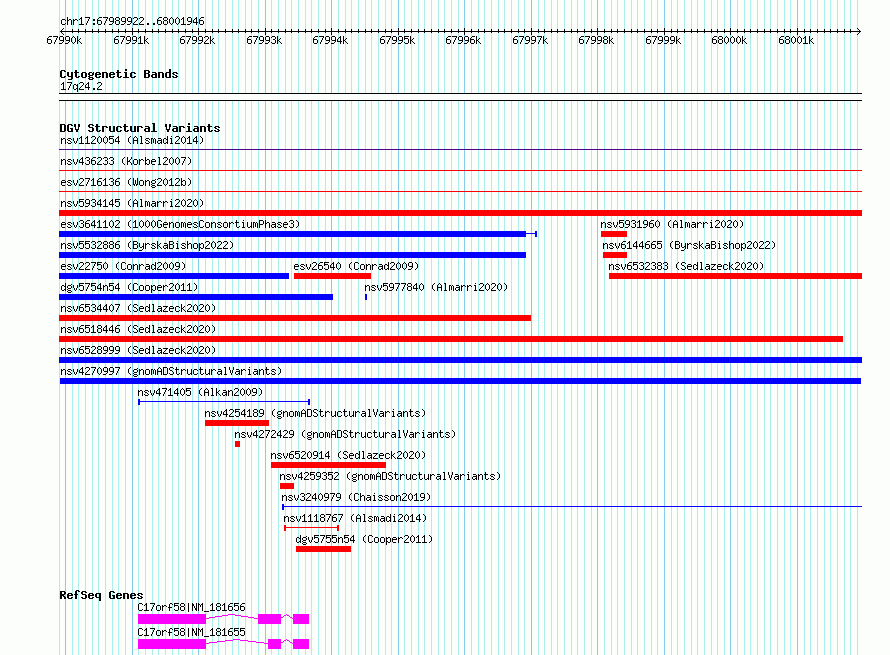Click the nsv6520914 (Sedlazeck2020) red bar
The height and width of the screenshot is (655, 890).
tap(328, 465)
